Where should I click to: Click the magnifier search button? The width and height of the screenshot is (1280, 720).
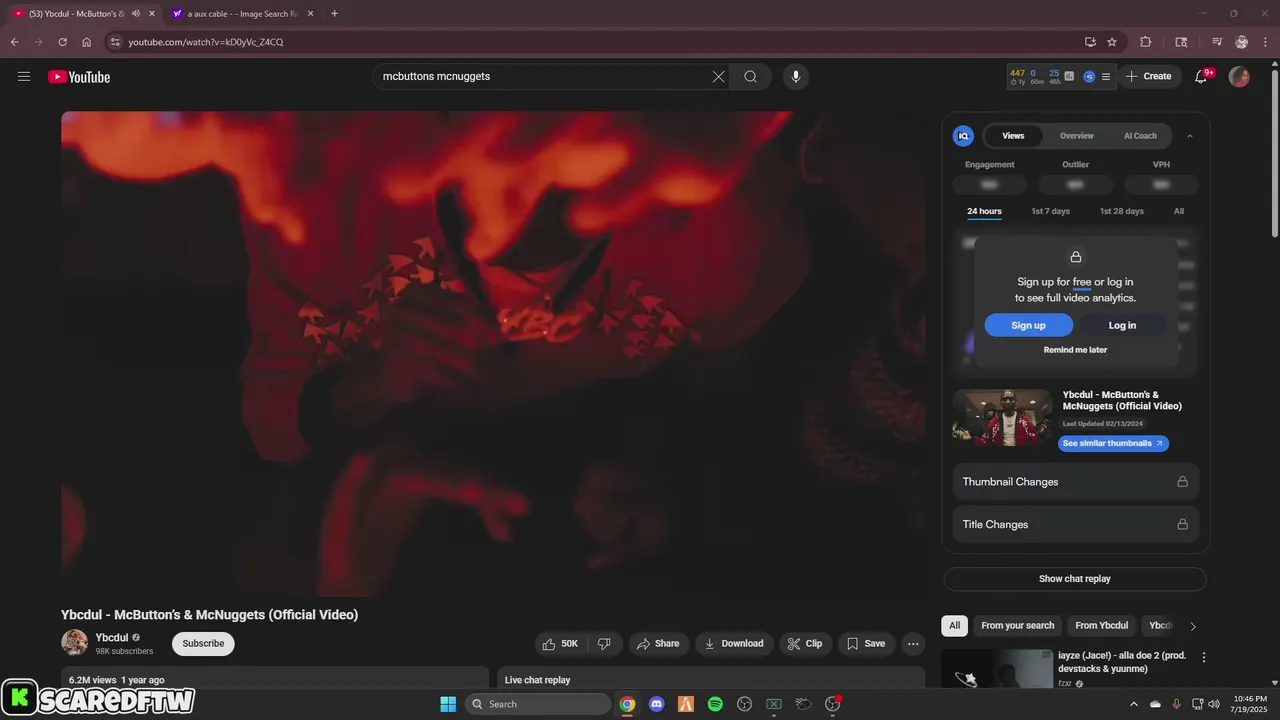[750, 76]
